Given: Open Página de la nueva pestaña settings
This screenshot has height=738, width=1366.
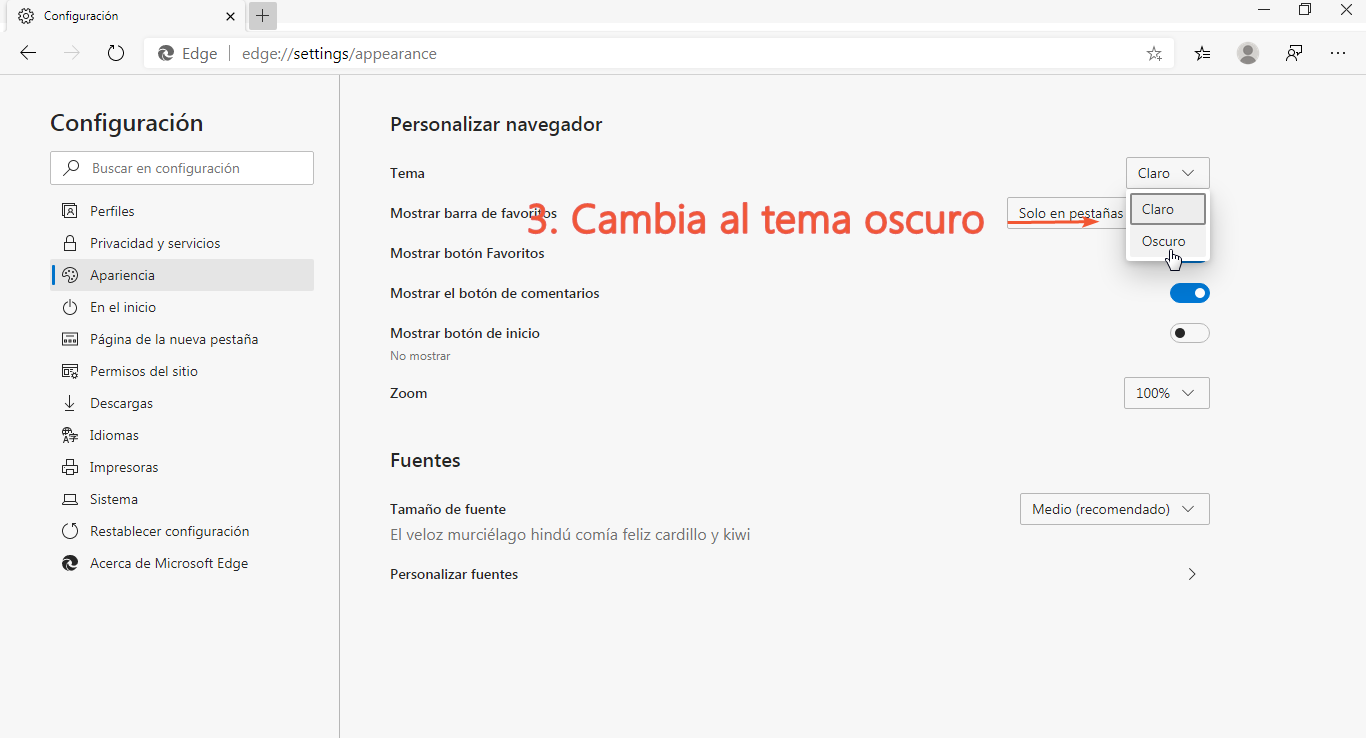Looking at the screenshot, I should [x=182, y=339].
